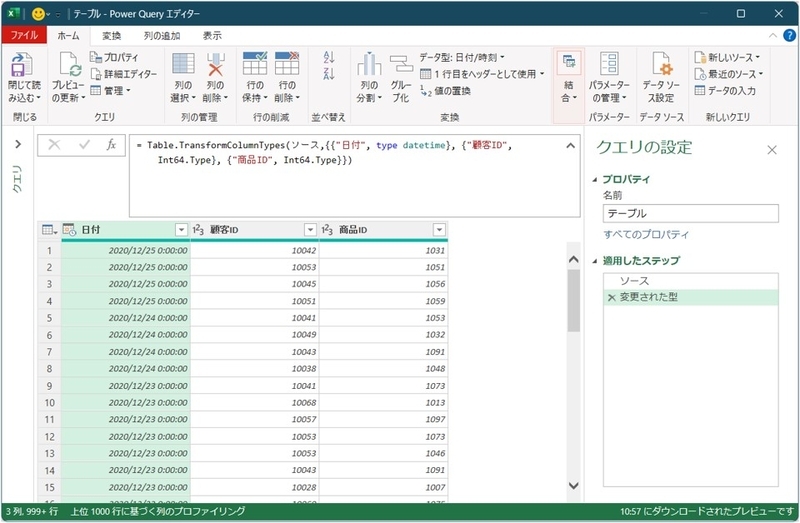
Task: Open the 商品ID column filter dropdown
Action: pyautogui.click(x=439, y=230)
